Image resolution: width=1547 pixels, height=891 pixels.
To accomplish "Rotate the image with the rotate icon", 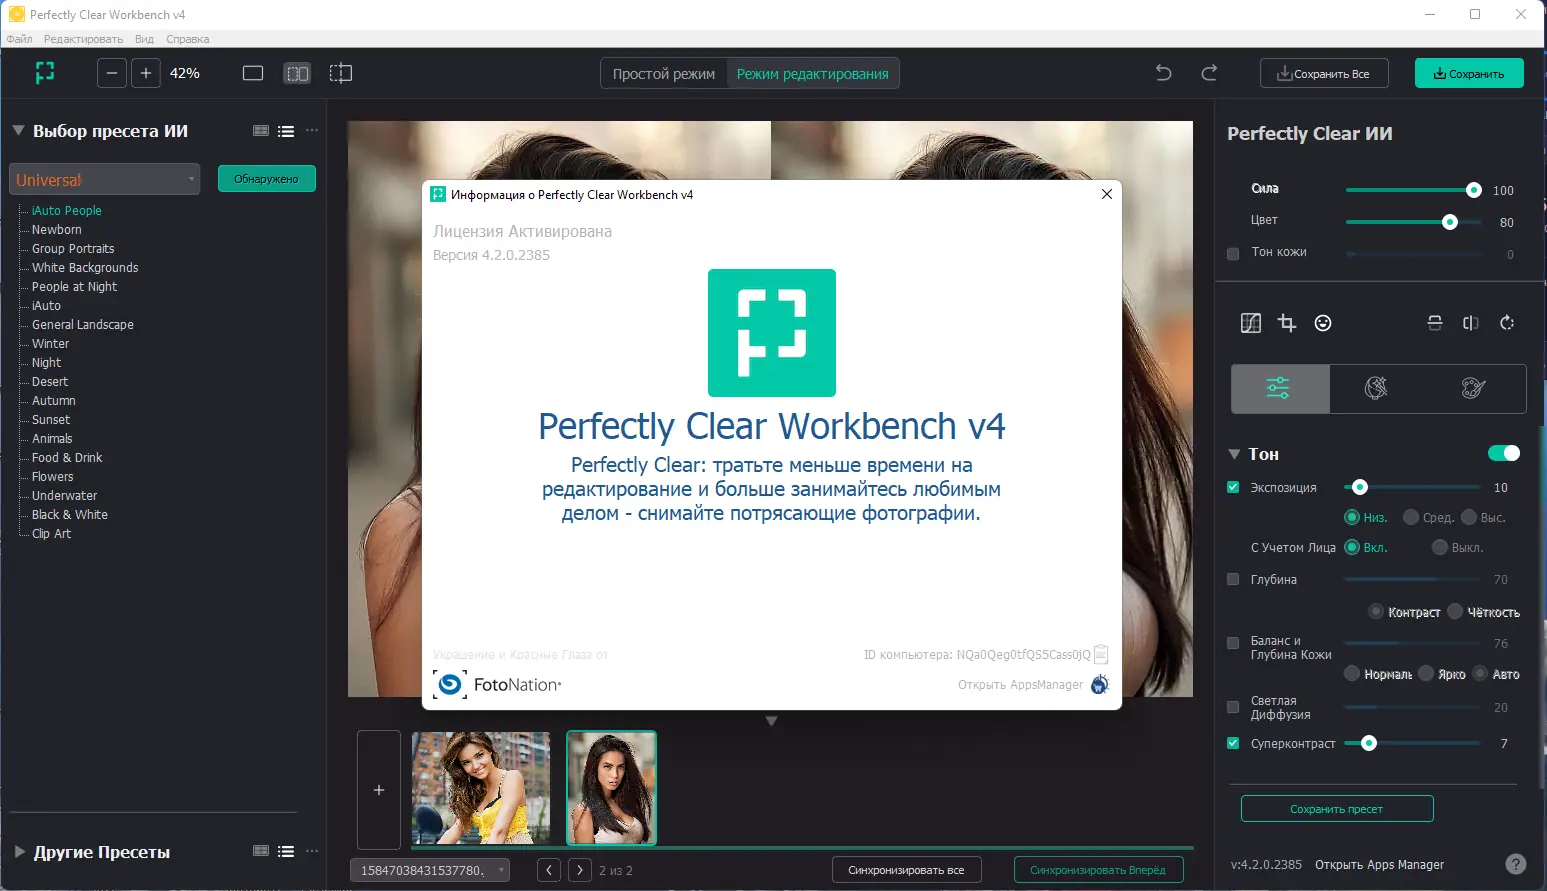I will tap(1506, 323).
